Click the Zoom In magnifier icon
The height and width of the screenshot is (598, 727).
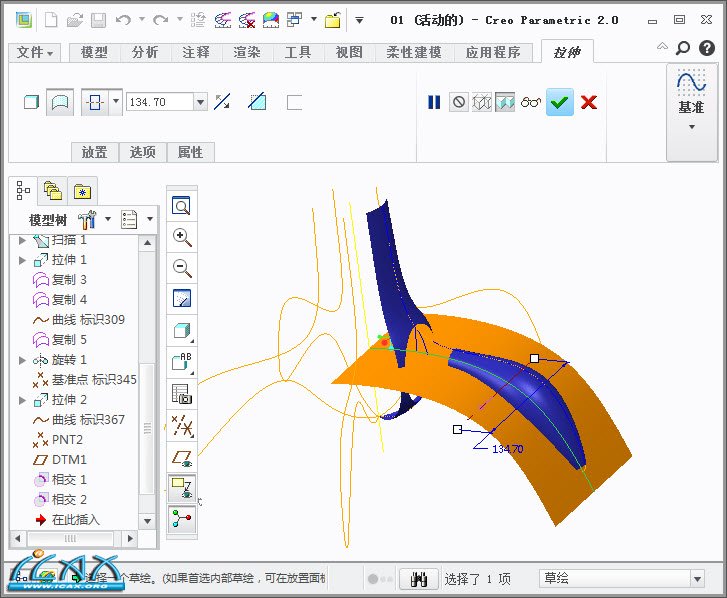181,237
